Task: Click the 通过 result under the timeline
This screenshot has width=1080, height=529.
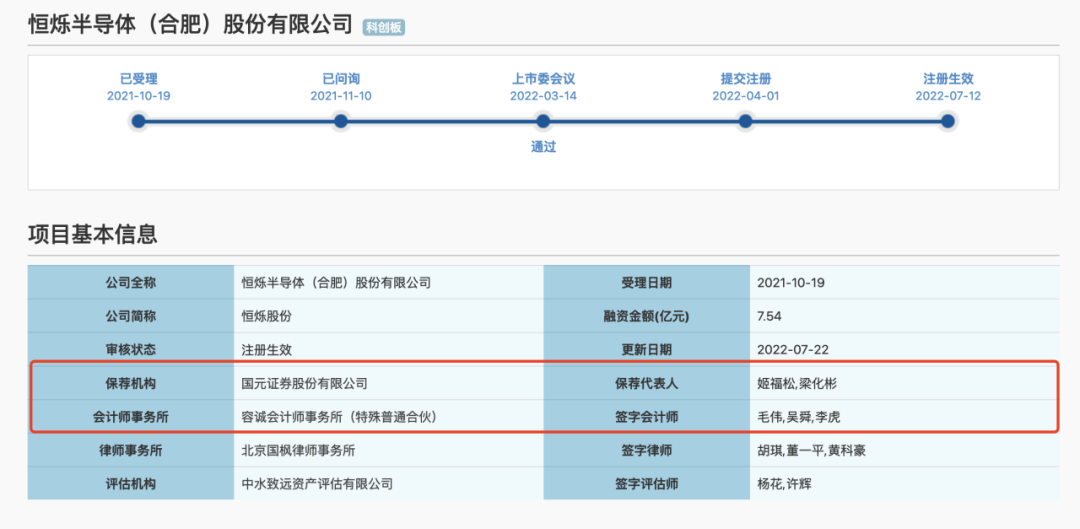Action: point(543,147)
